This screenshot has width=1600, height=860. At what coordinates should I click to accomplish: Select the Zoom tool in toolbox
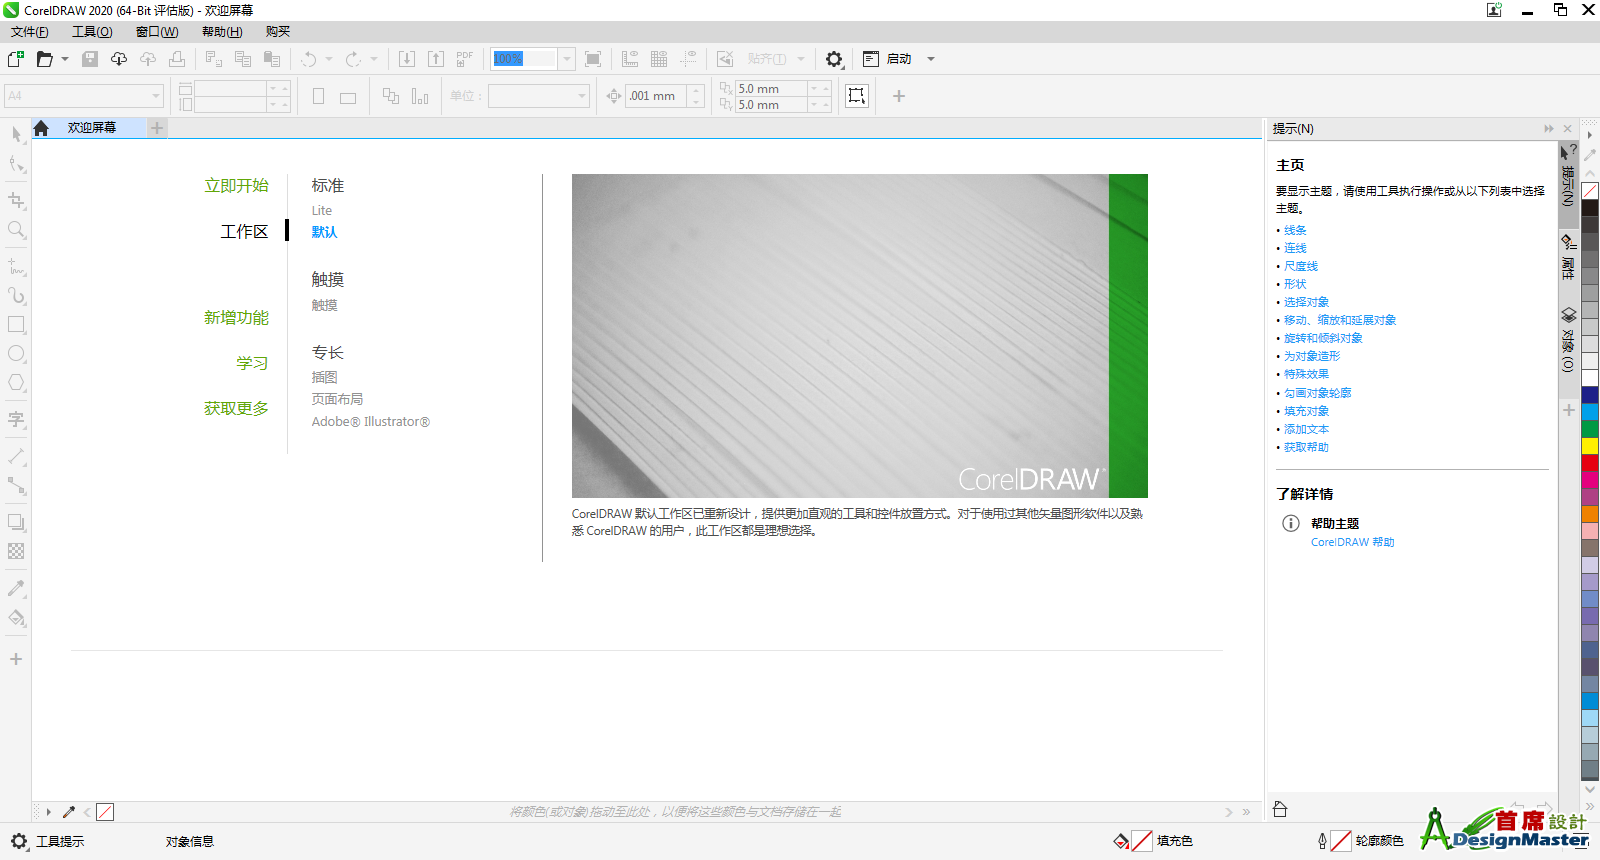click(16, 230)
